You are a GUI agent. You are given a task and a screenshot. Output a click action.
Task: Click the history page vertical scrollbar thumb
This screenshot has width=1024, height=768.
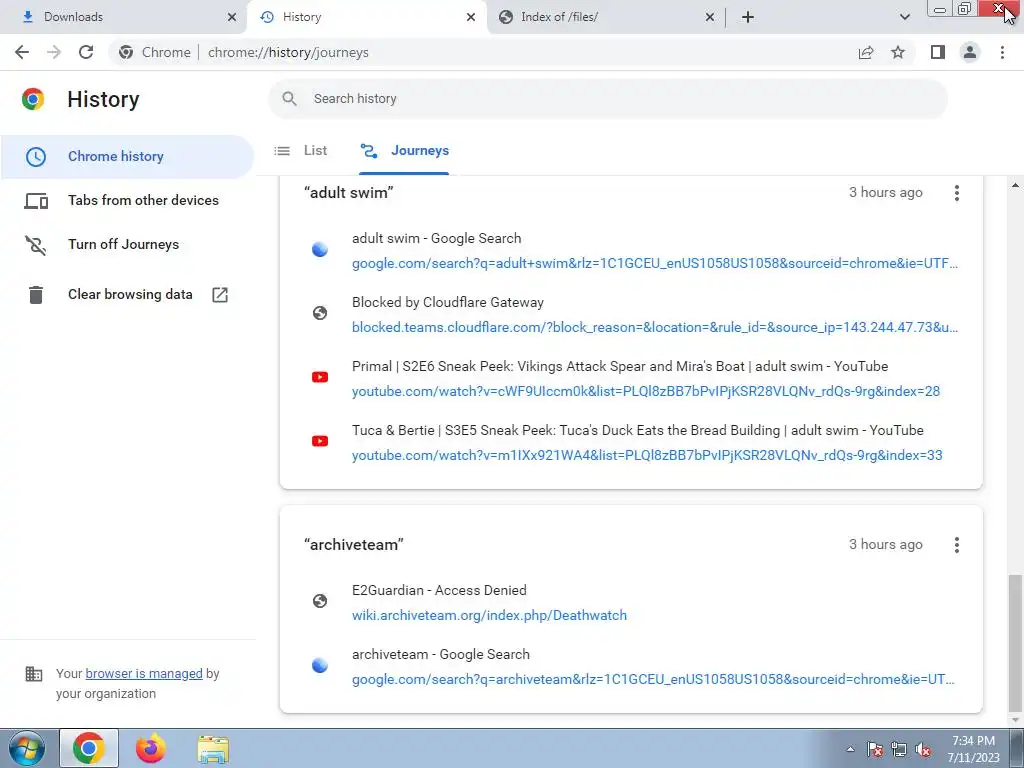[1014, 643]
